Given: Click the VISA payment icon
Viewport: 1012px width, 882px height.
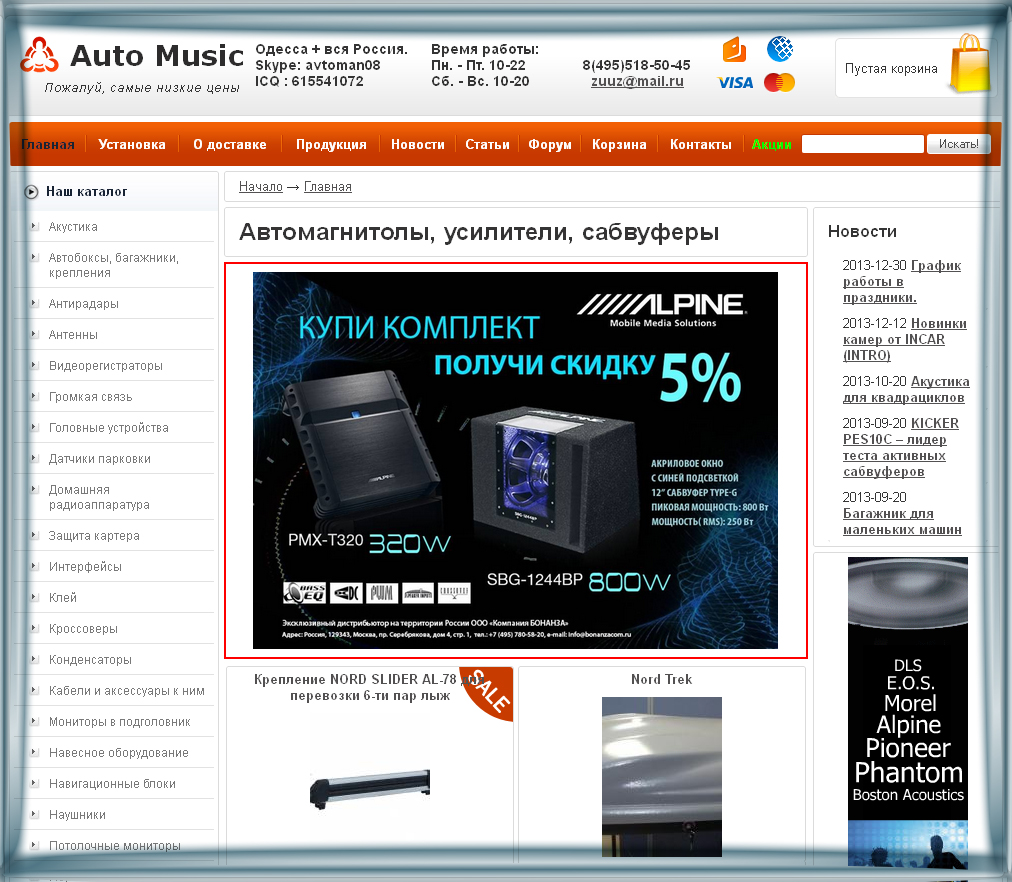Looking at the screenshot, I should coord(735,83).
